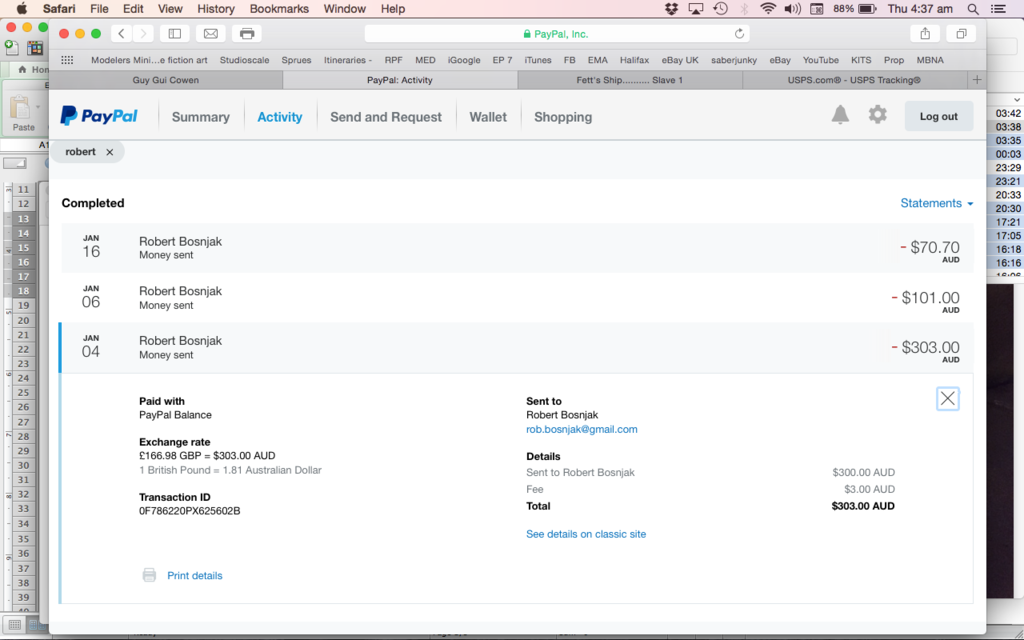Open Send and Request page
Screen dimensions: 1024x640
coord(386,117)
